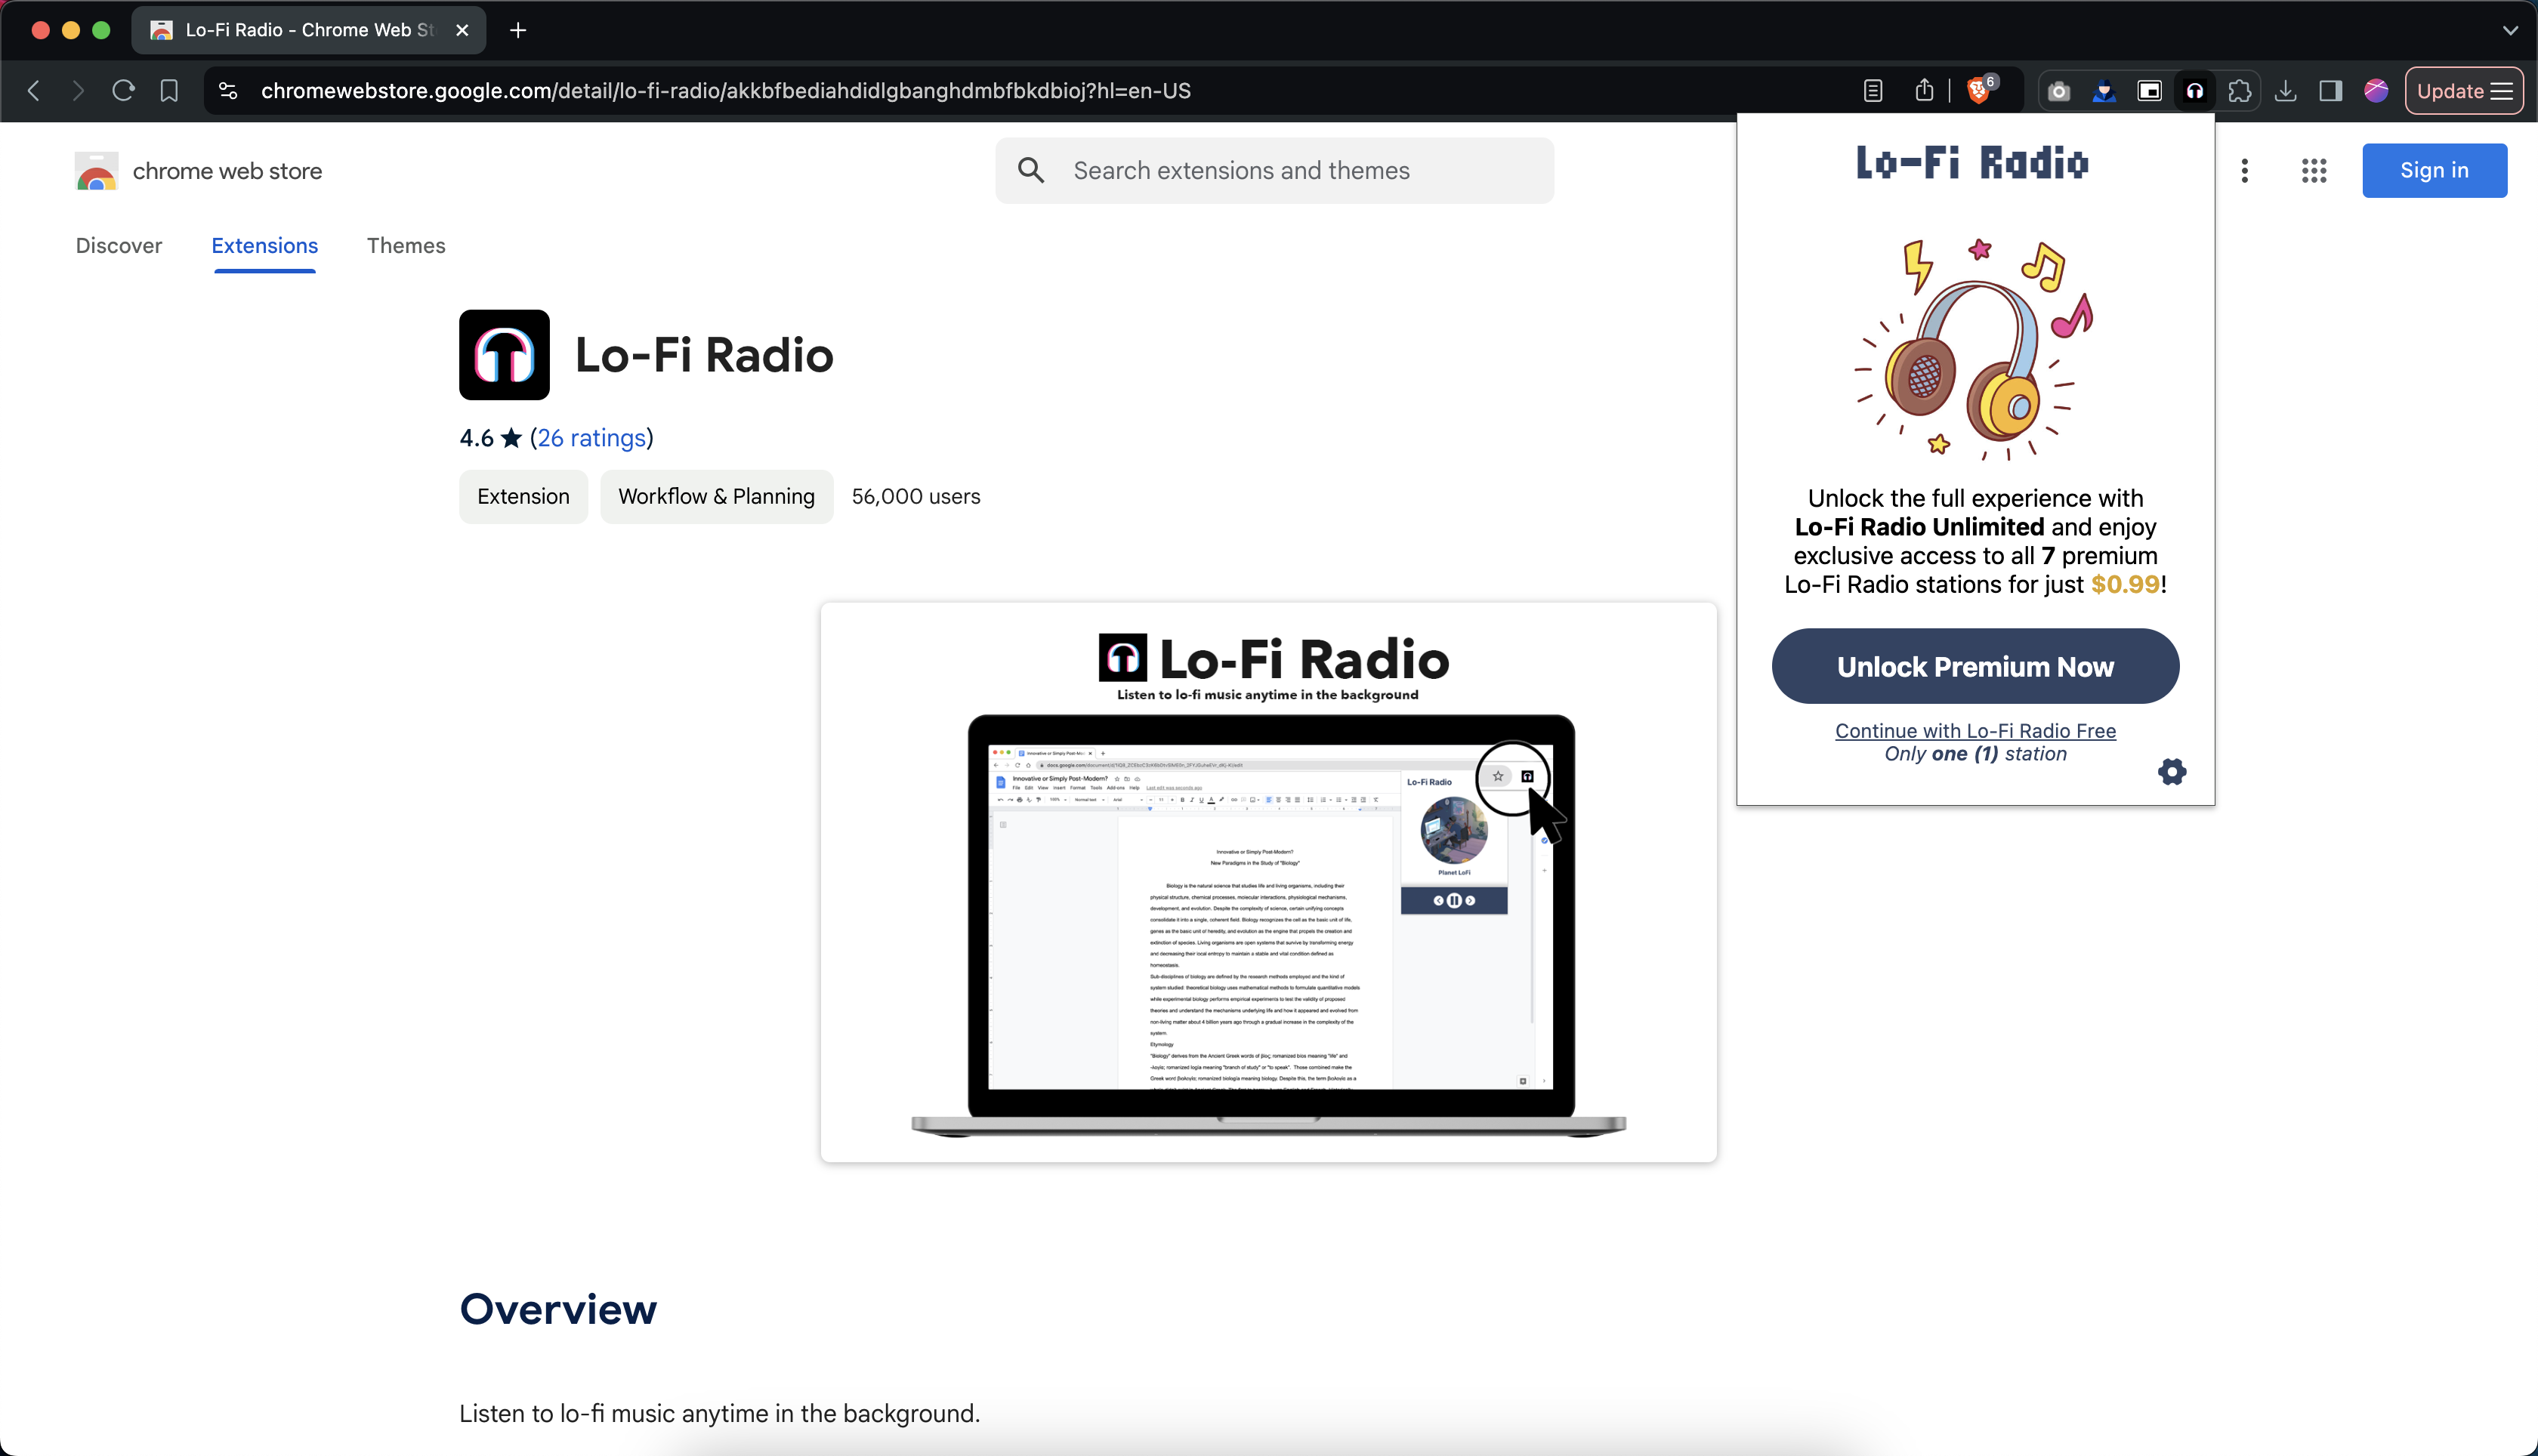The width and height of the screenshot is (2538, 1456).
Task: Open a new browser tab
Action: (518, 30)
